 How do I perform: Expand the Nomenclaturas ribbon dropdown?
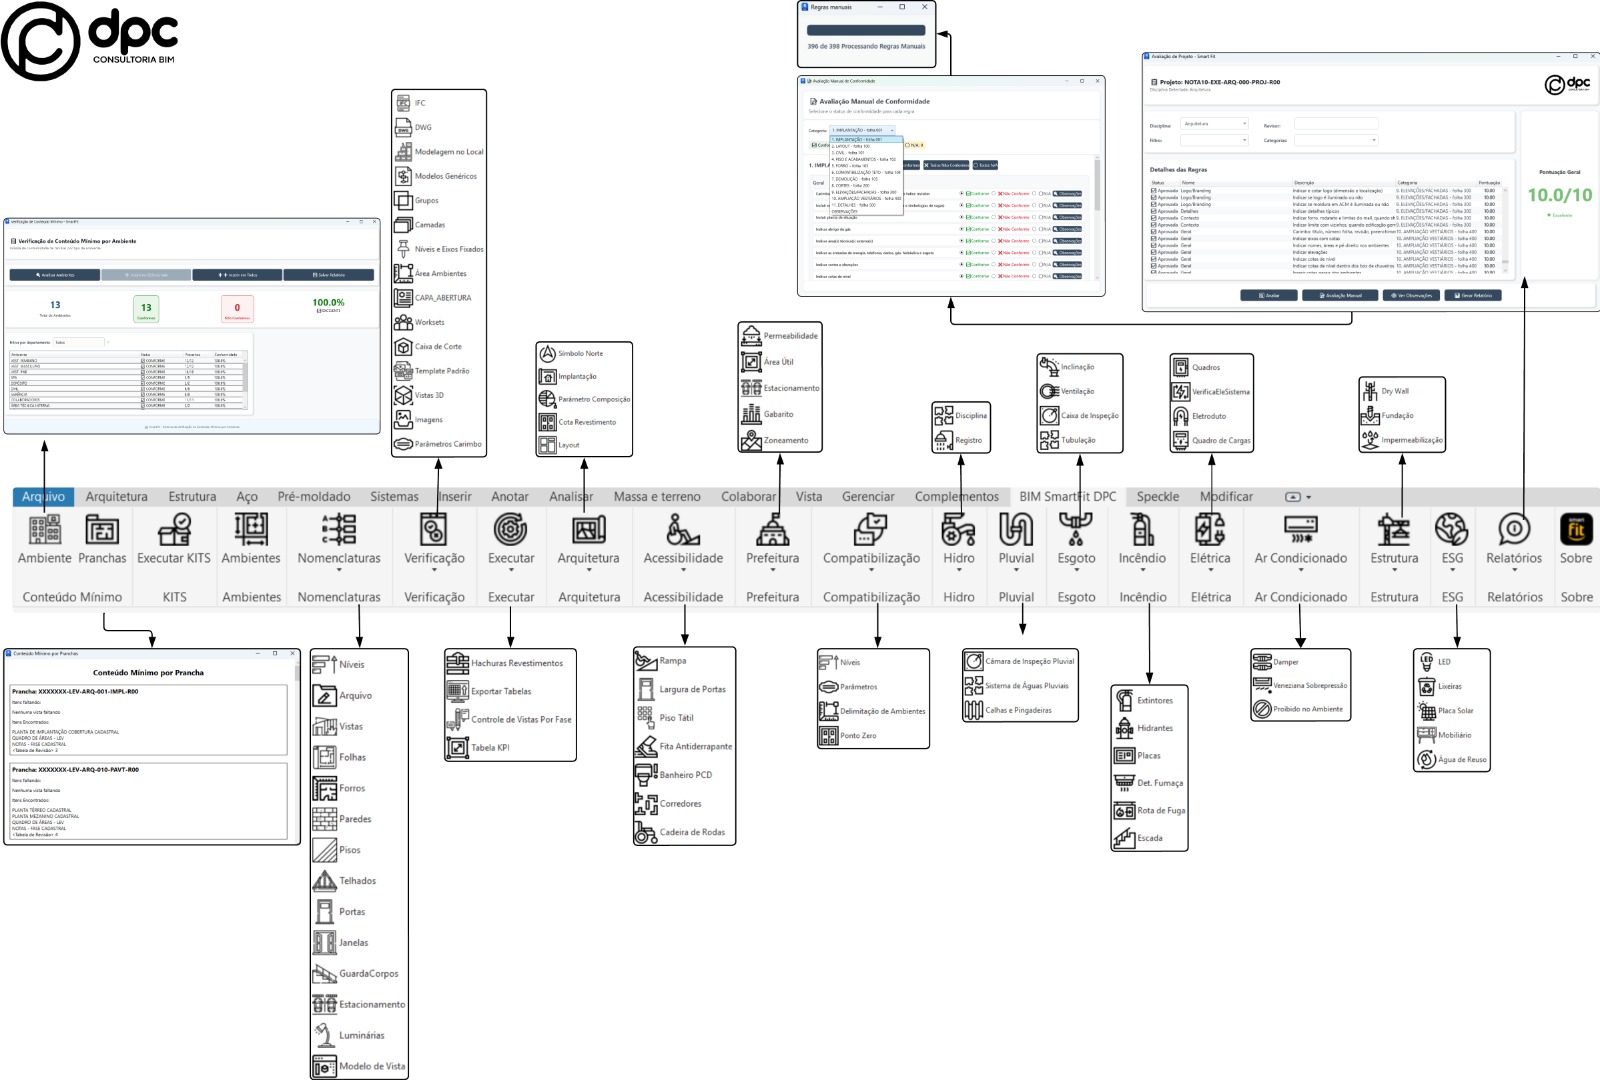point(339,570)
